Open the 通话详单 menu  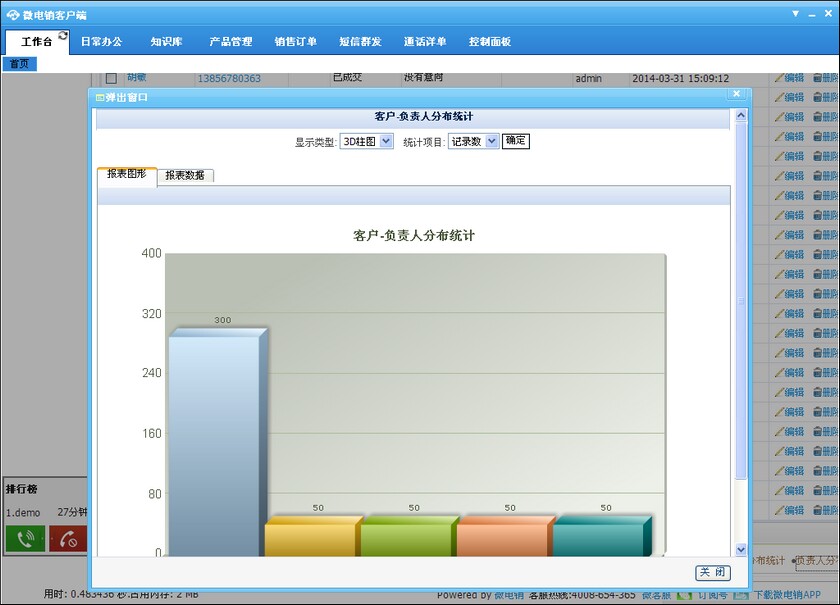pyautogui.click(x=425, y=42)
